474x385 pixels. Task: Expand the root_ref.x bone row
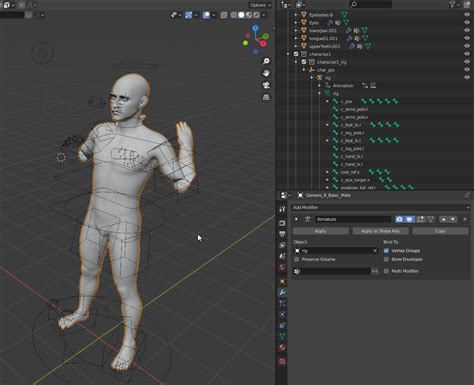(327, 172)
